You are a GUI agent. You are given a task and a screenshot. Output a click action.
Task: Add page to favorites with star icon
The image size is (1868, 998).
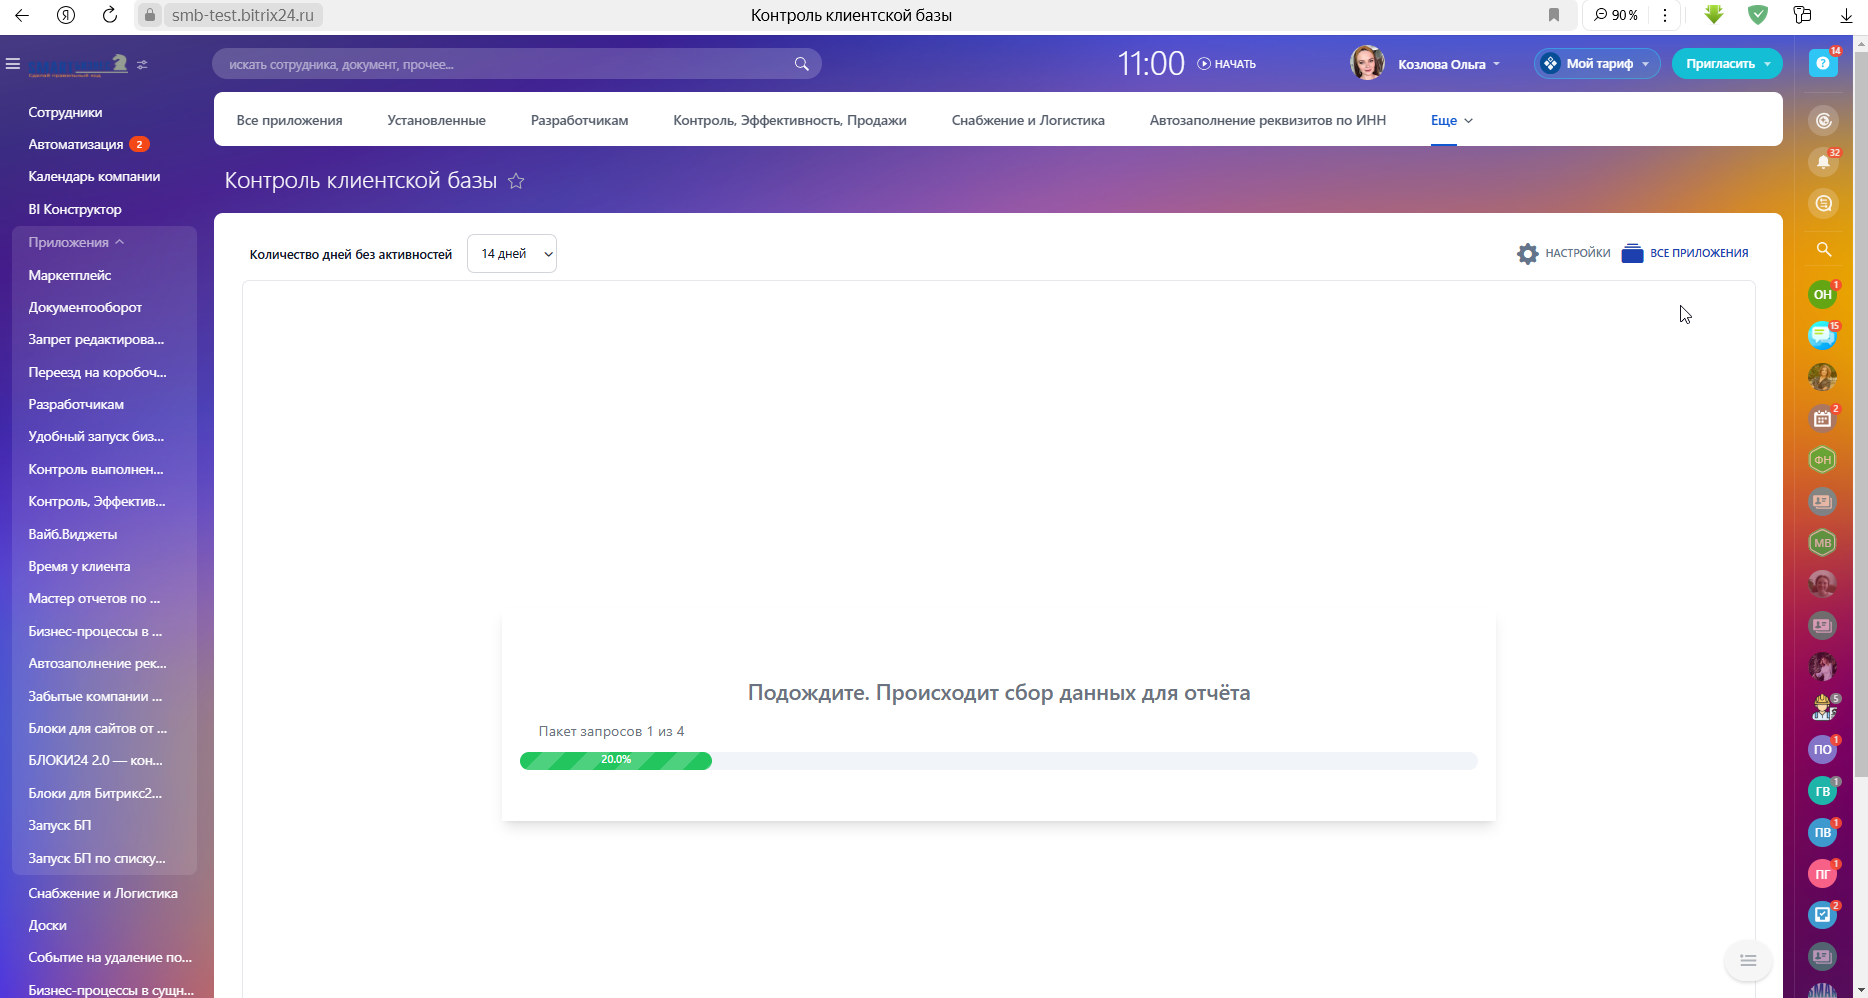(516, 181)
